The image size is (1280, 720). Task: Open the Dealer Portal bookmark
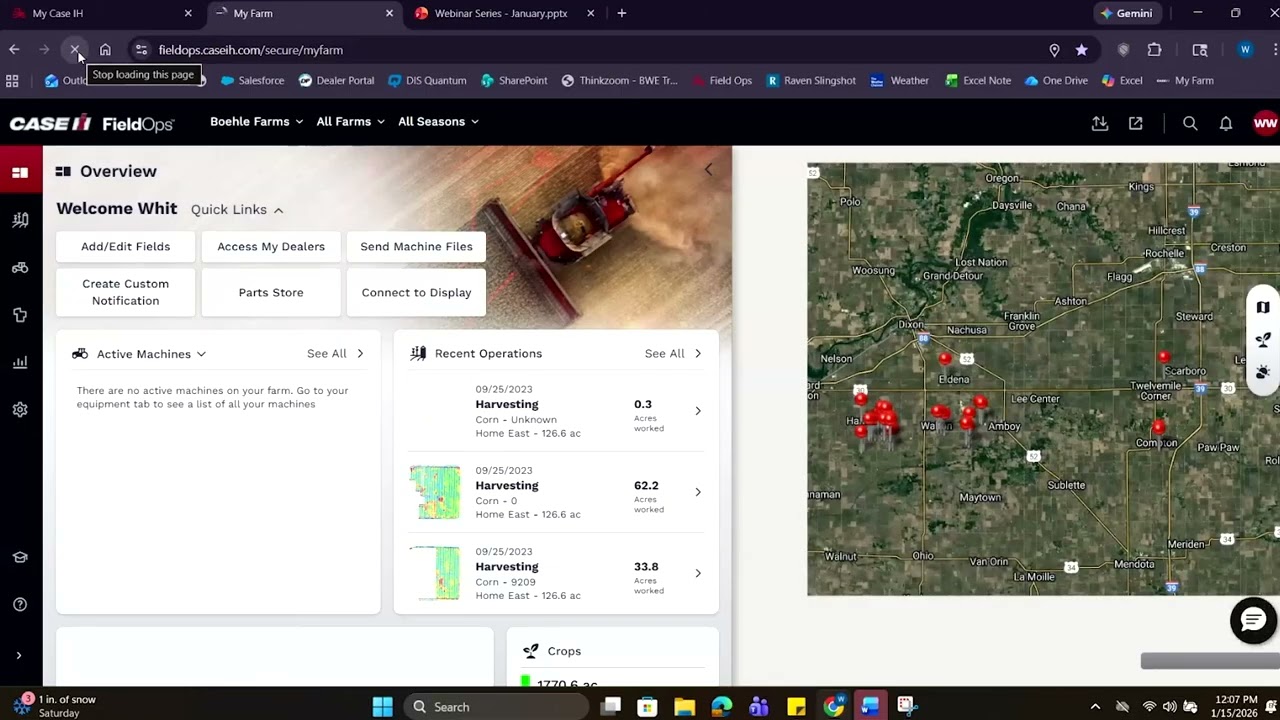pos(336,81)
